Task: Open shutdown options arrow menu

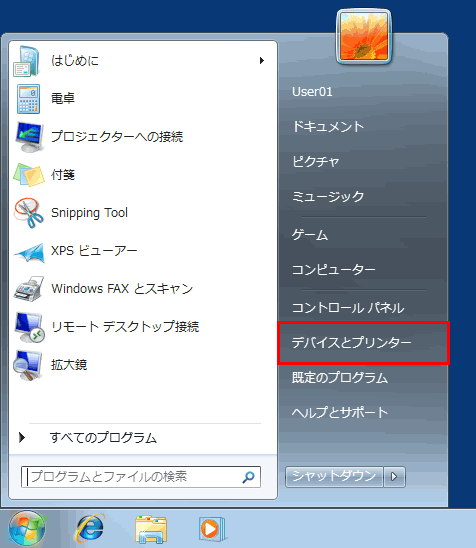Action: click(394, 476)
